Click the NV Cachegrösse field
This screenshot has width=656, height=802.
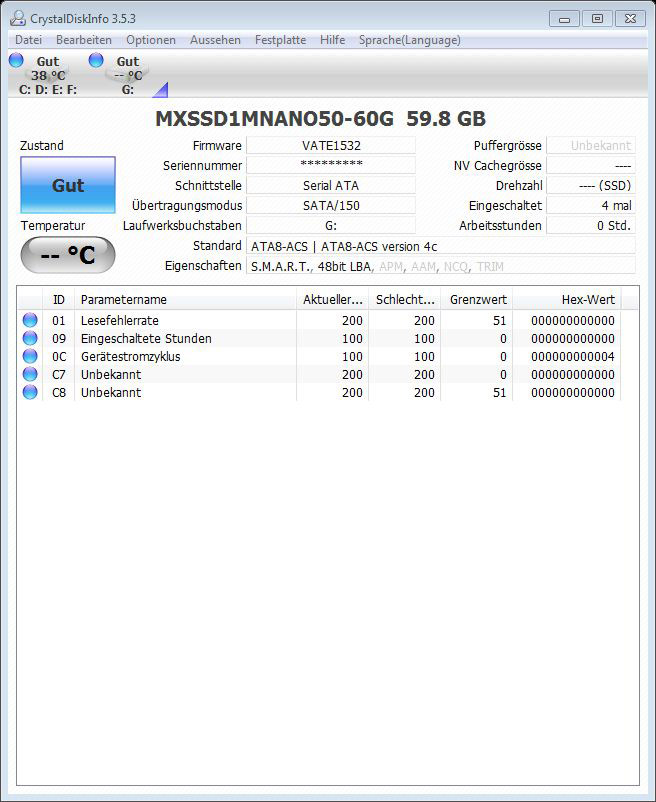click(x=591, y=165)
